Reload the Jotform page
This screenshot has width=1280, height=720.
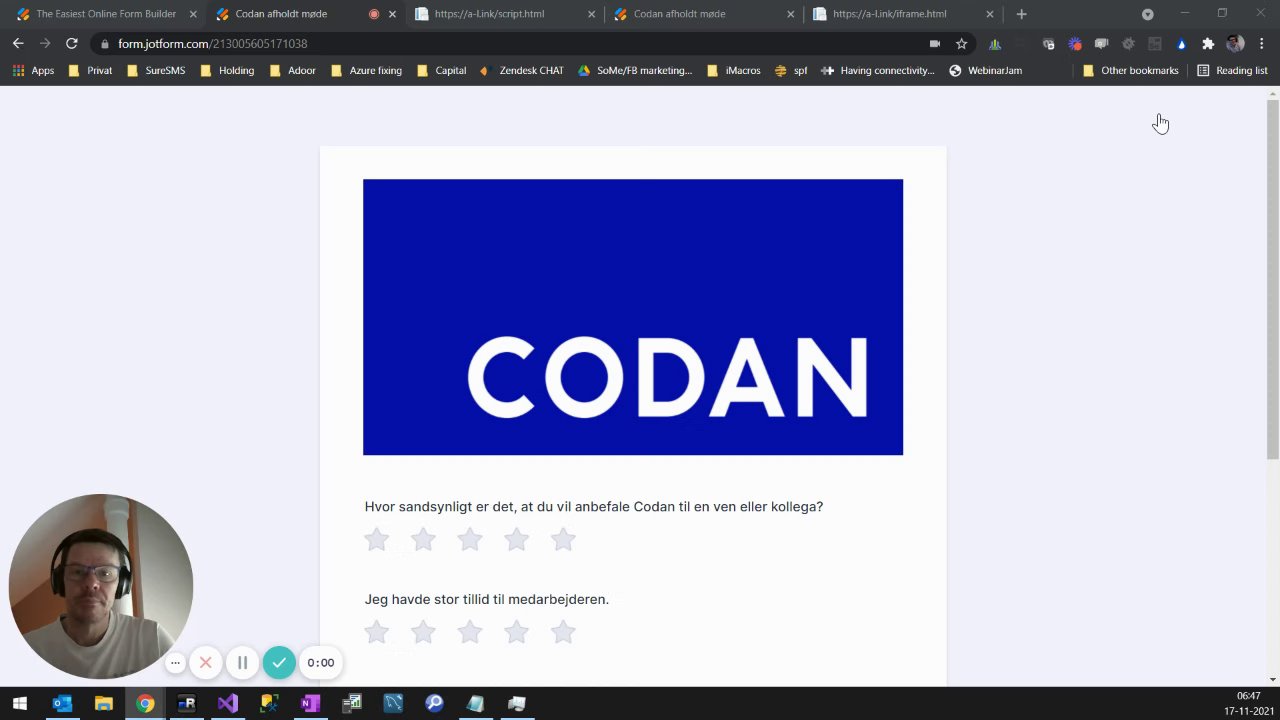71,43
